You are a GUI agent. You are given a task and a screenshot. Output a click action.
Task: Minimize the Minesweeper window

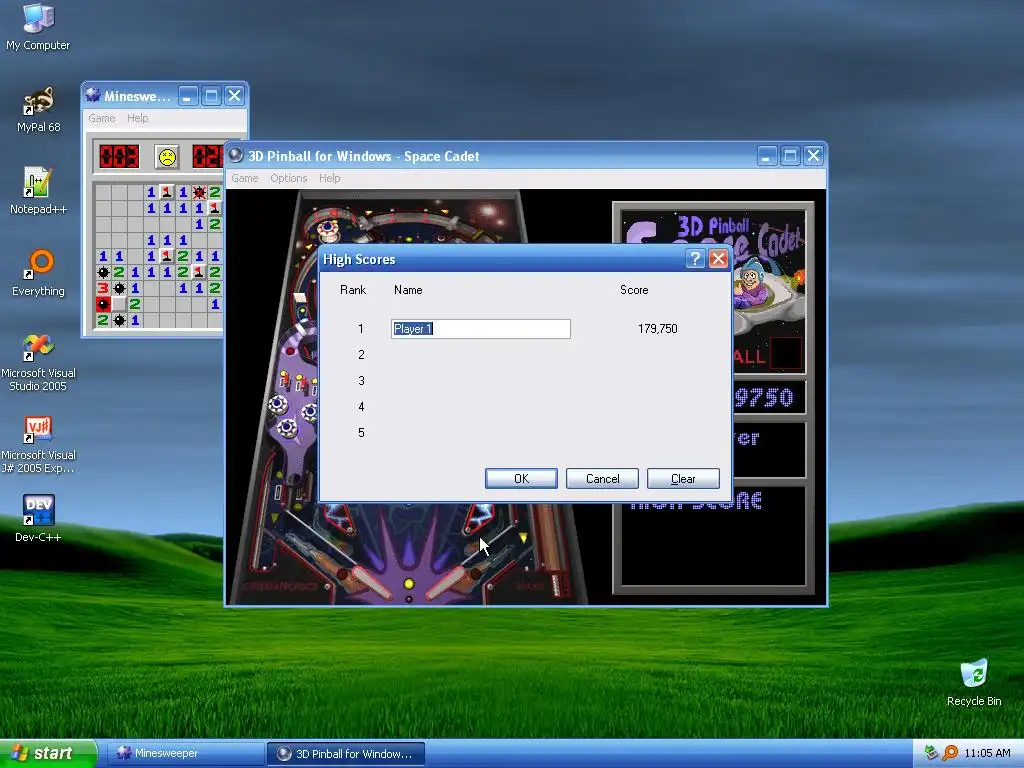coord(187,96)
